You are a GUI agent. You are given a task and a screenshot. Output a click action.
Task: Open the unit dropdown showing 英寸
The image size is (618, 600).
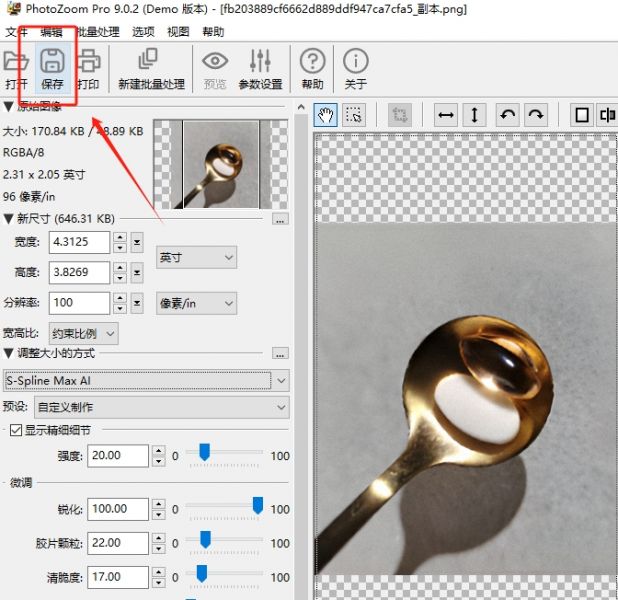click(196, 257)
